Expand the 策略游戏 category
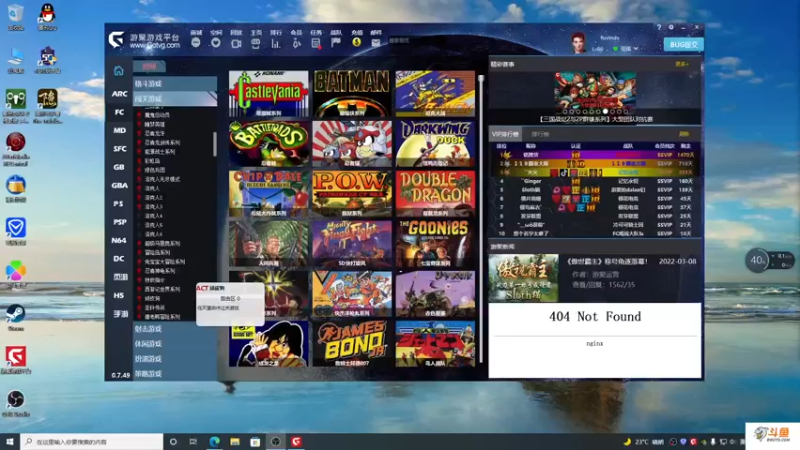The height and width of the screenshot is (450, 800). coord(175,373)
